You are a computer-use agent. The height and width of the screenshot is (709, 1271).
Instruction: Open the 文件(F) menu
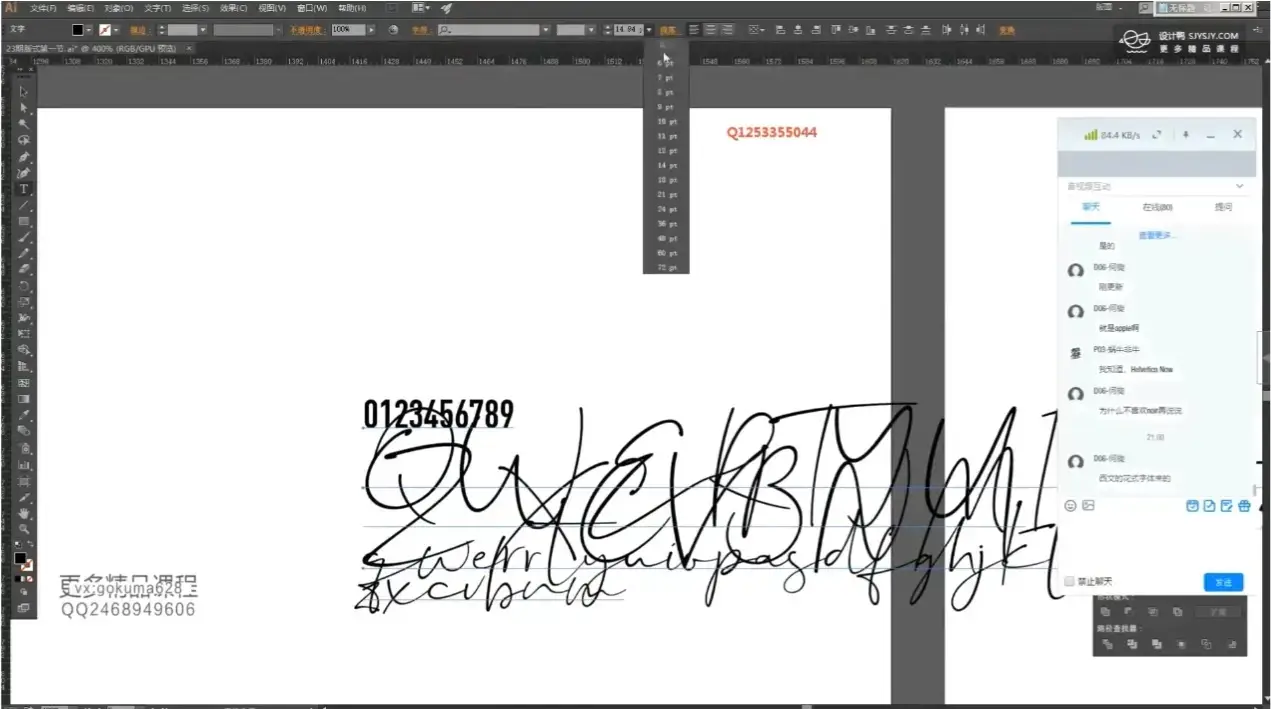[x=43, y=8]
